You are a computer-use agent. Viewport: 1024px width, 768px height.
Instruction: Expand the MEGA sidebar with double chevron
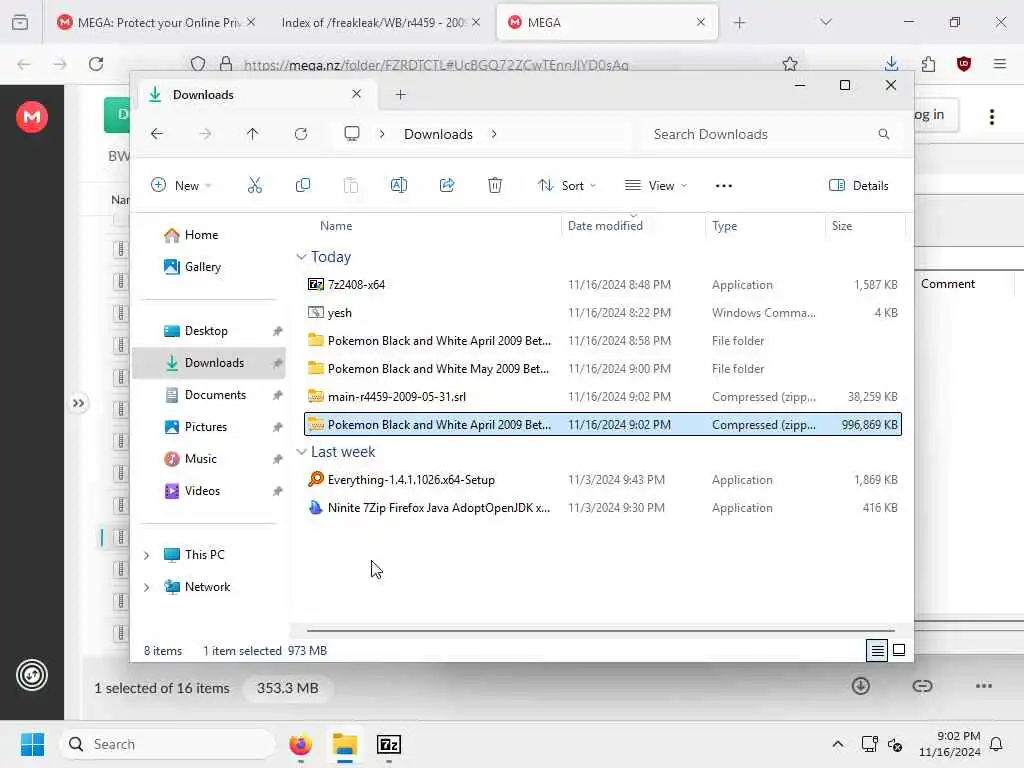(x=78, y=403)
